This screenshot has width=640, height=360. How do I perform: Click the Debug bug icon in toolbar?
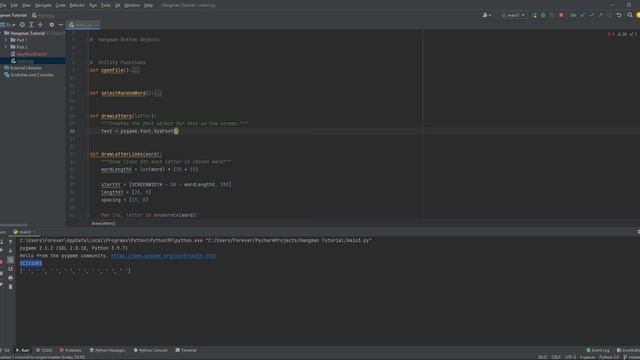543,15
